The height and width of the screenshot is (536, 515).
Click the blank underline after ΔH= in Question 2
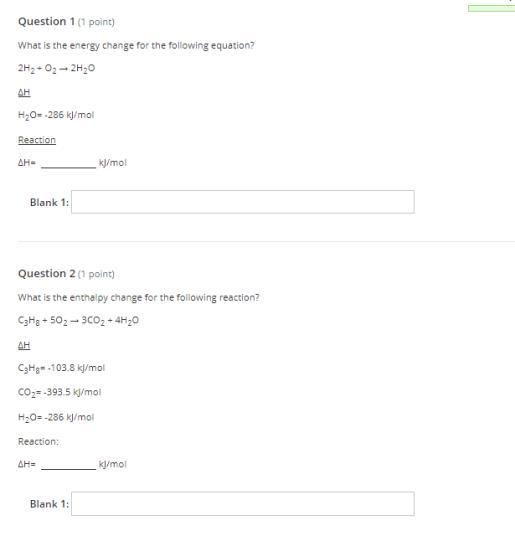click(x=68, y=469)
